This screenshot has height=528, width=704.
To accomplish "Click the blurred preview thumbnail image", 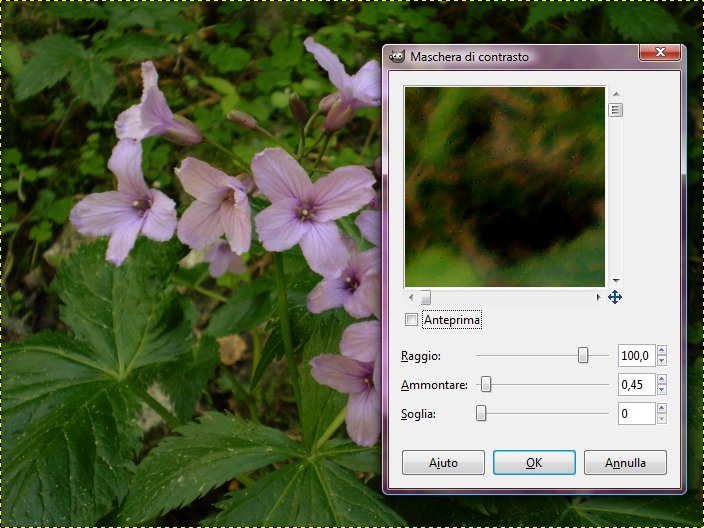I will (x=505, y=187).
